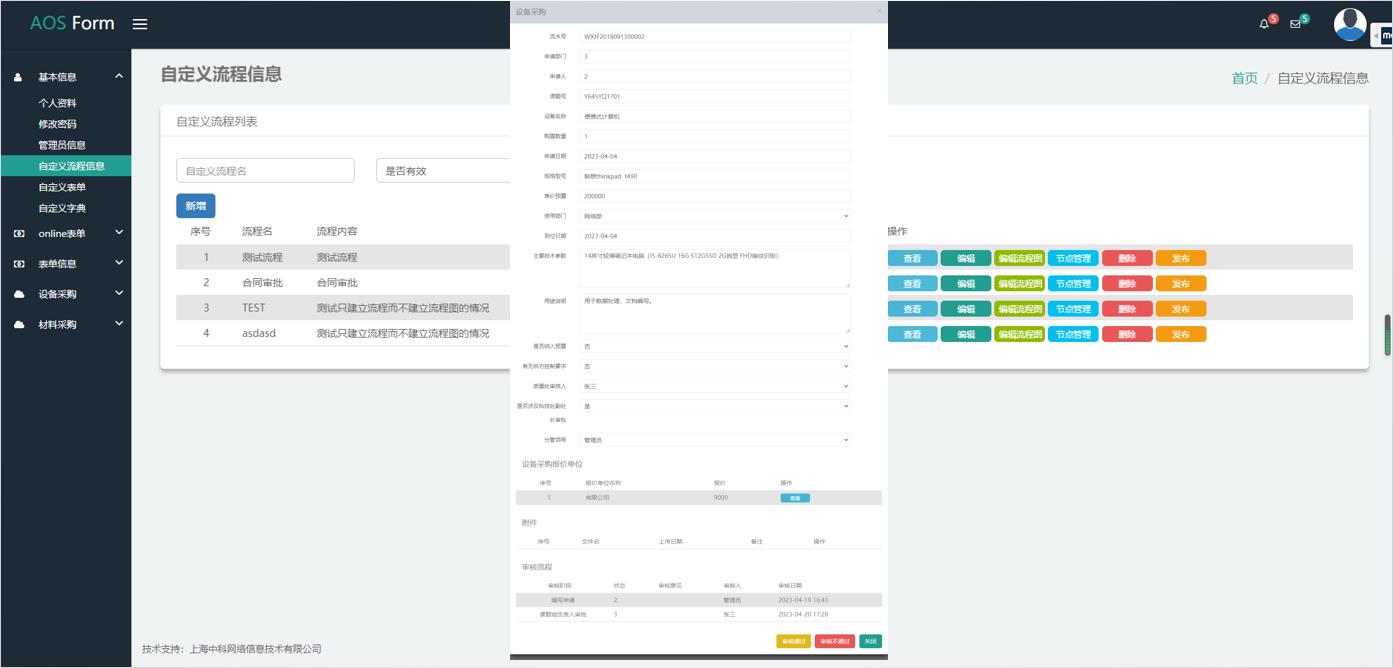Click the red 审核不通过 button

point(834,641)
